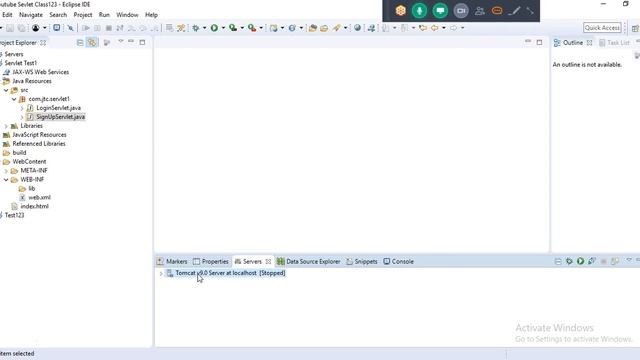Click the skip all breakpoints icon

[x=71, y=28]
